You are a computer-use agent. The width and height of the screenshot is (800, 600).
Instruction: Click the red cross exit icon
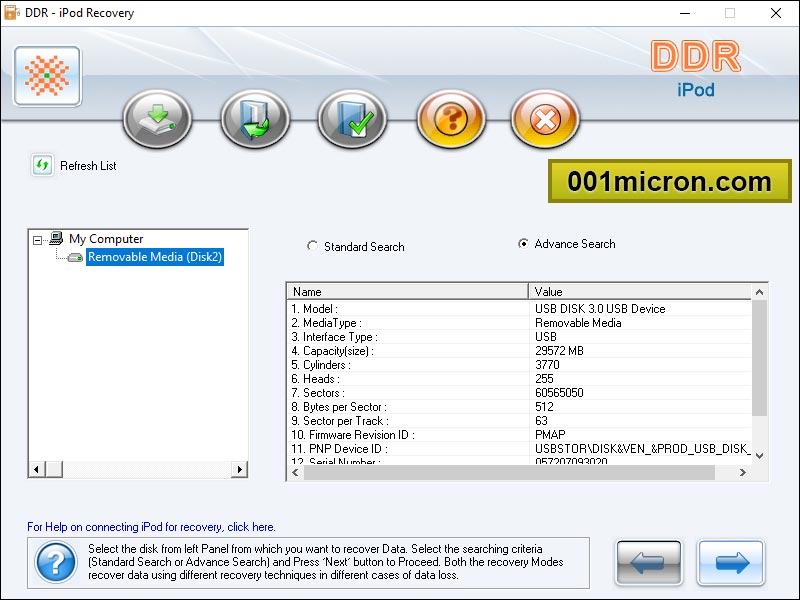[545, 117]
